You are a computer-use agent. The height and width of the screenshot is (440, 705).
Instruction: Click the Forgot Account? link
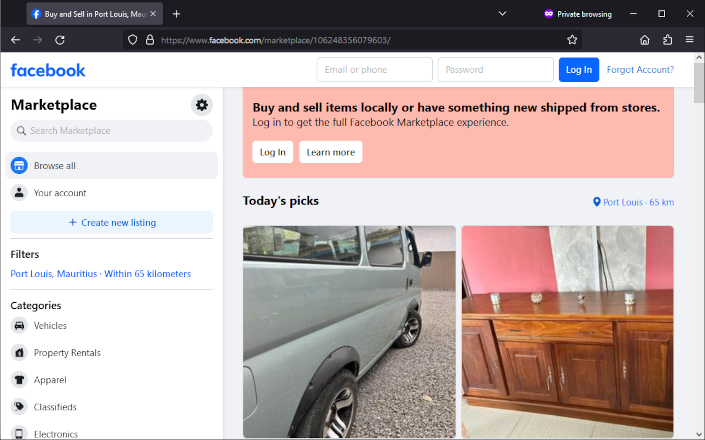pos(640,70)
